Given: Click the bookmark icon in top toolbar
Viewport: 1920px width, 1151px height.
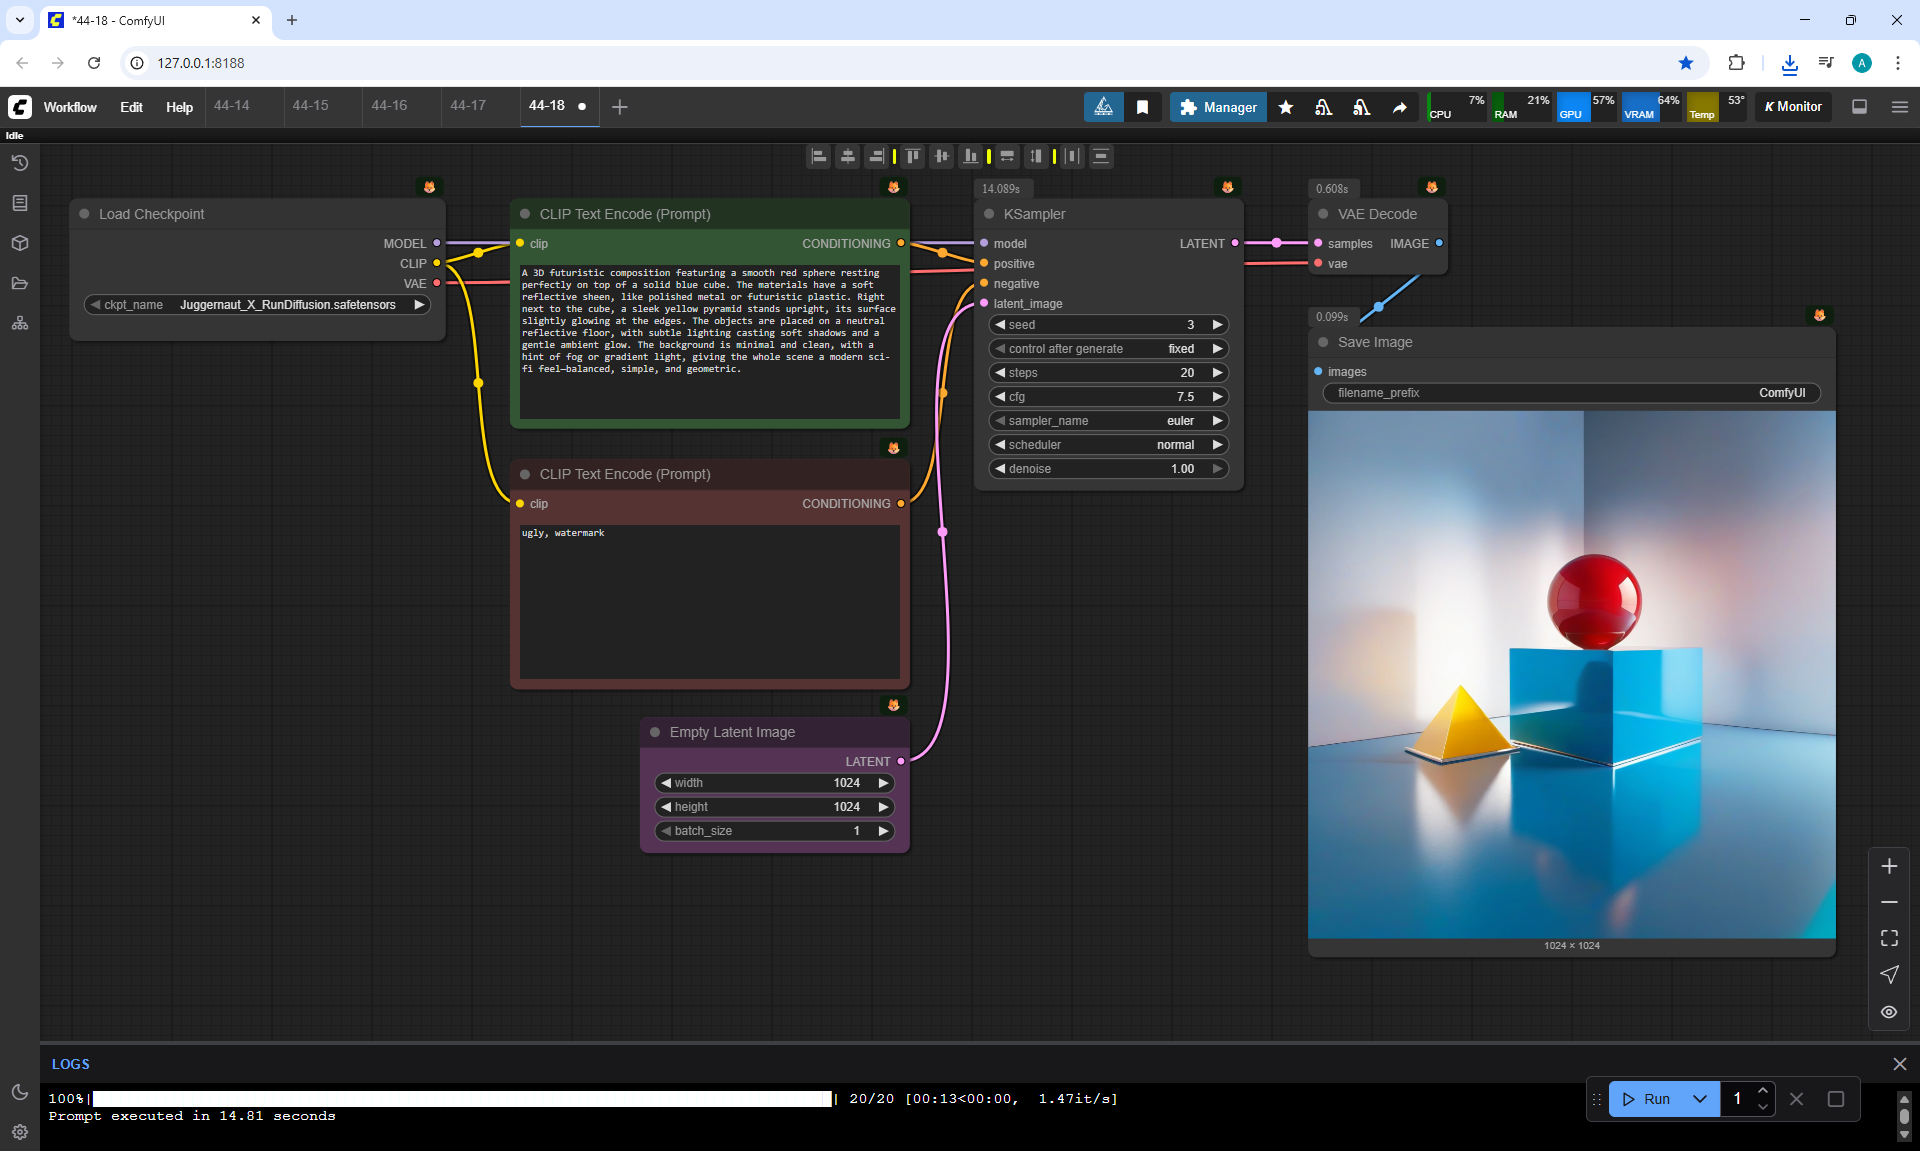Looking at the screenshot, I should (1142, 107).
